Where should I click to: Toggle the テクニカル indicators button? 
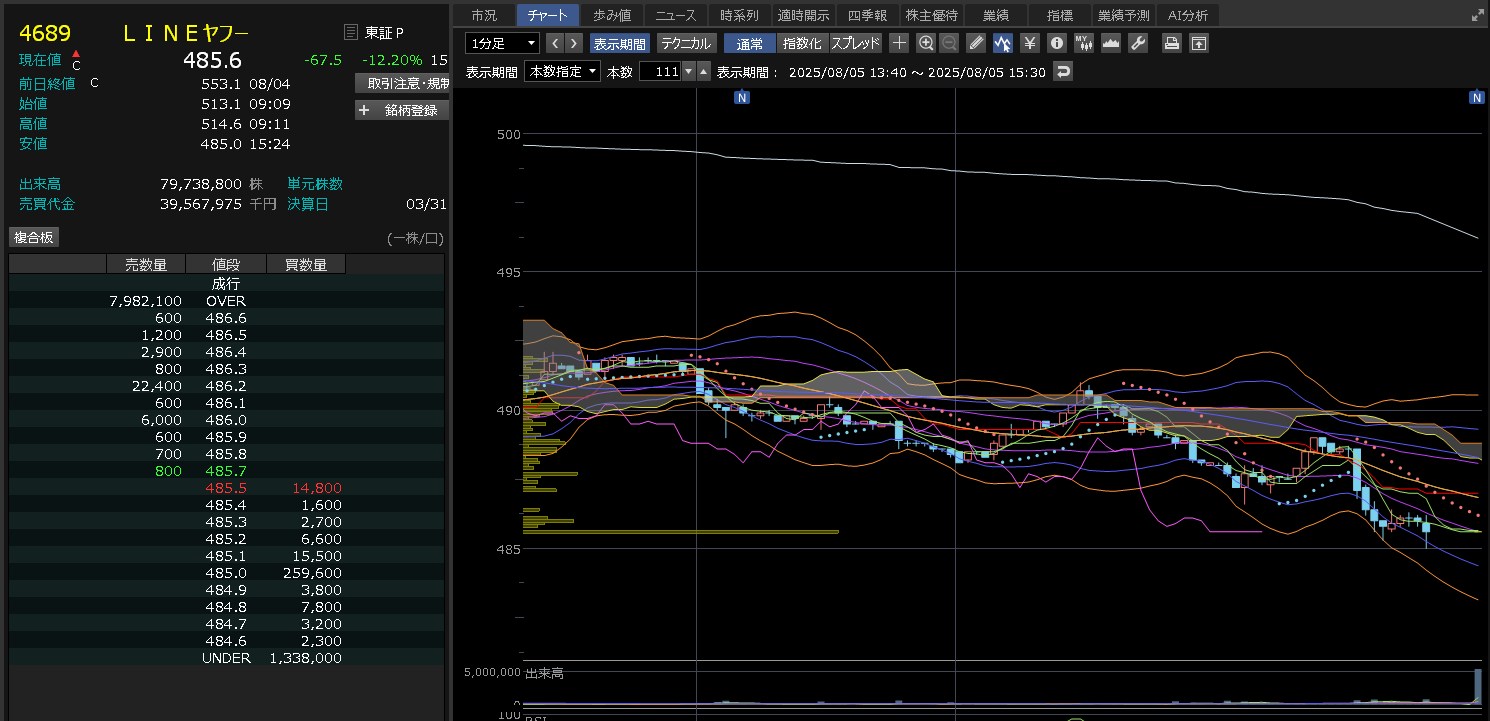coord(686,43)
